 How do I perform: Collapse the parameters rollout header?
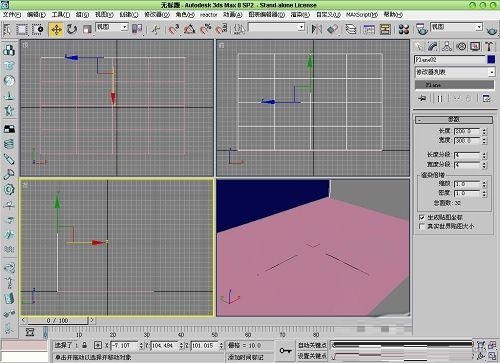pyautogui.click(x=454, y=119)
